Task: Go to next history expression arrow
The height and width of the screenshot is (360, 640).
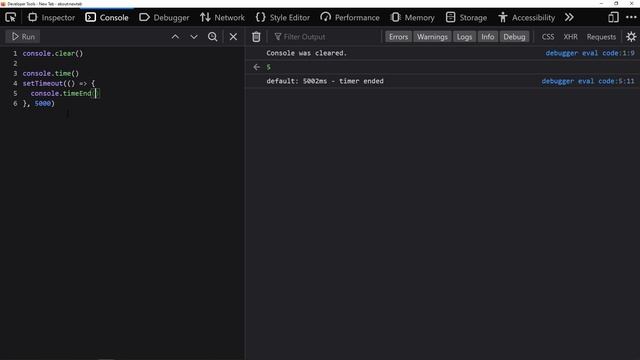Action: point(194,37)
